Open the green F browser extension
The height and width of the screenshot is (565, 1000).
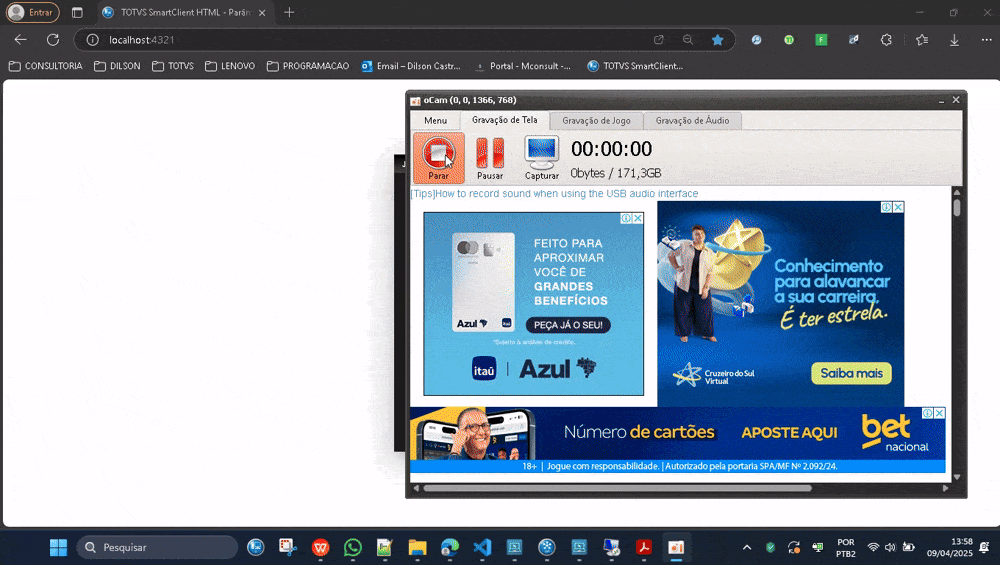coord(821,40)
